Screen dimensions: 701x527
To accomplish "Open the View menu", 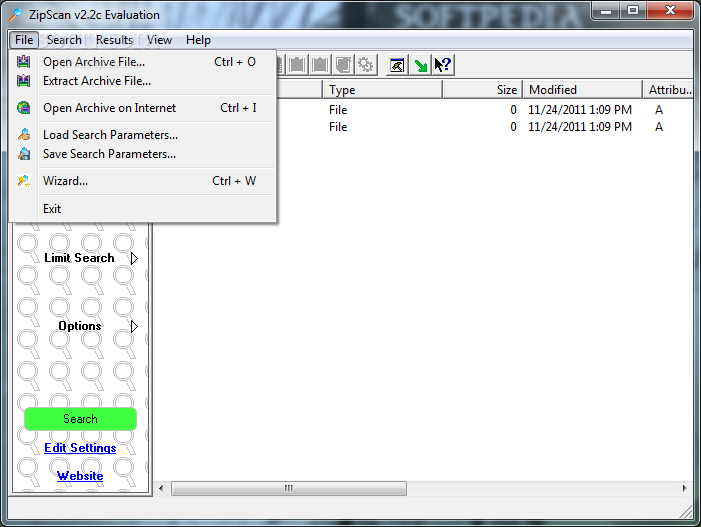I will [x=159, y=40].
